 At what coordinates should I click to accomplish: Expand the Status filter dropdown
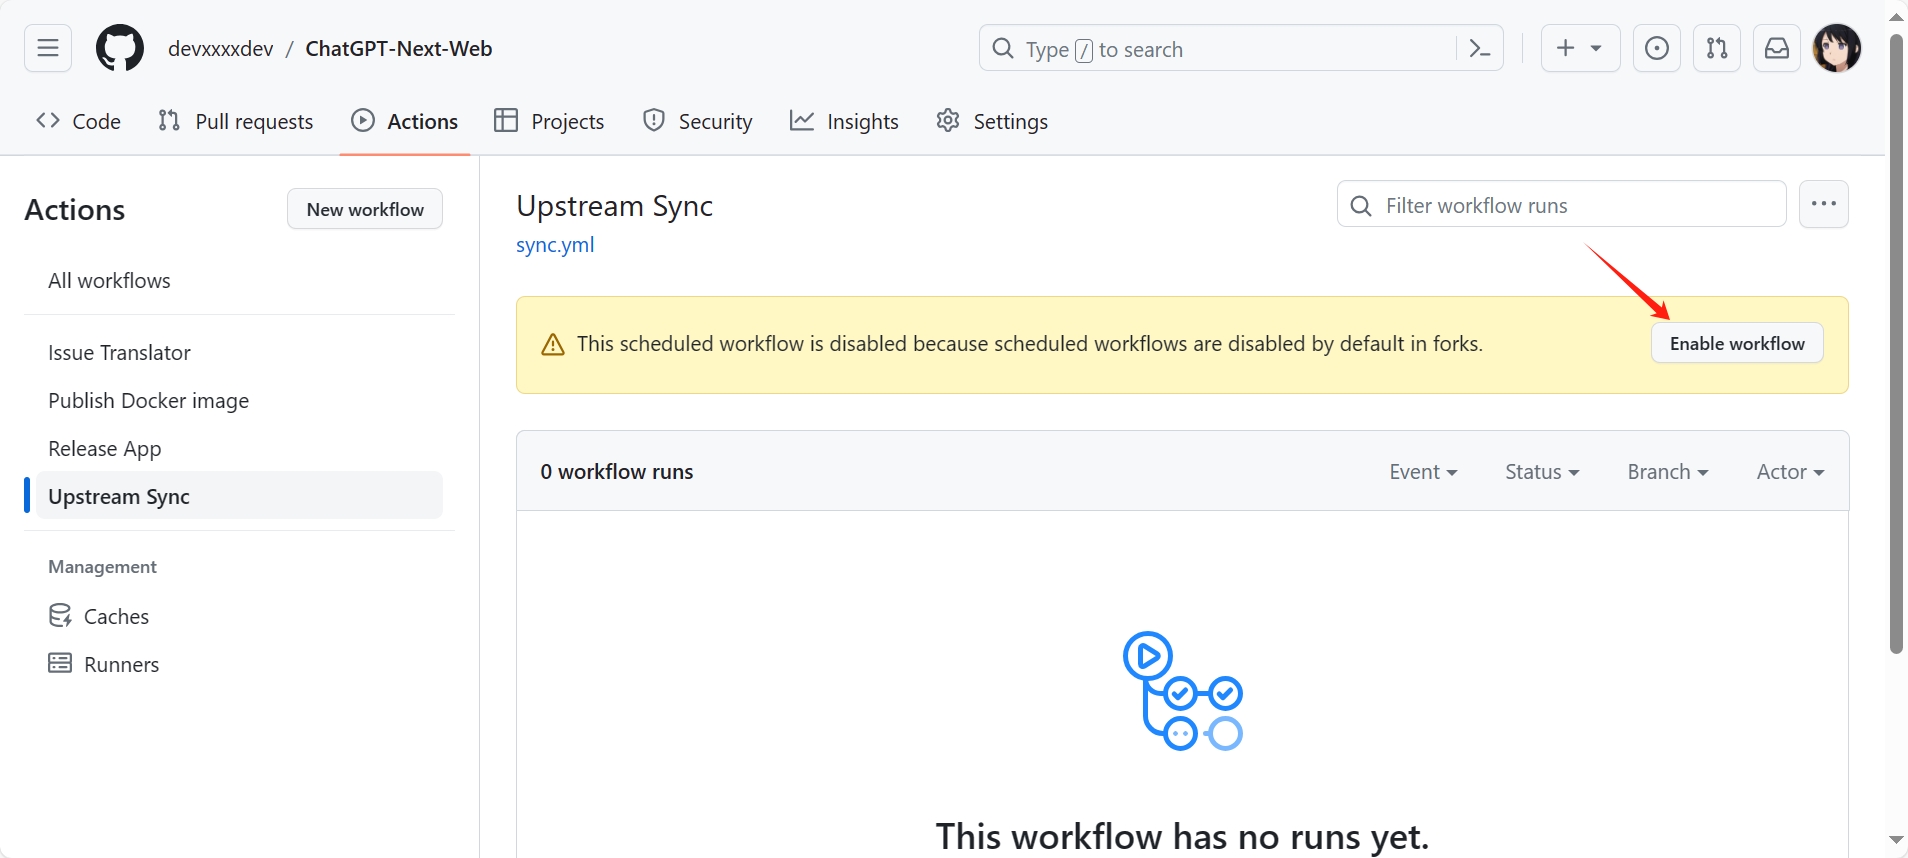[x=1542, y=471]
